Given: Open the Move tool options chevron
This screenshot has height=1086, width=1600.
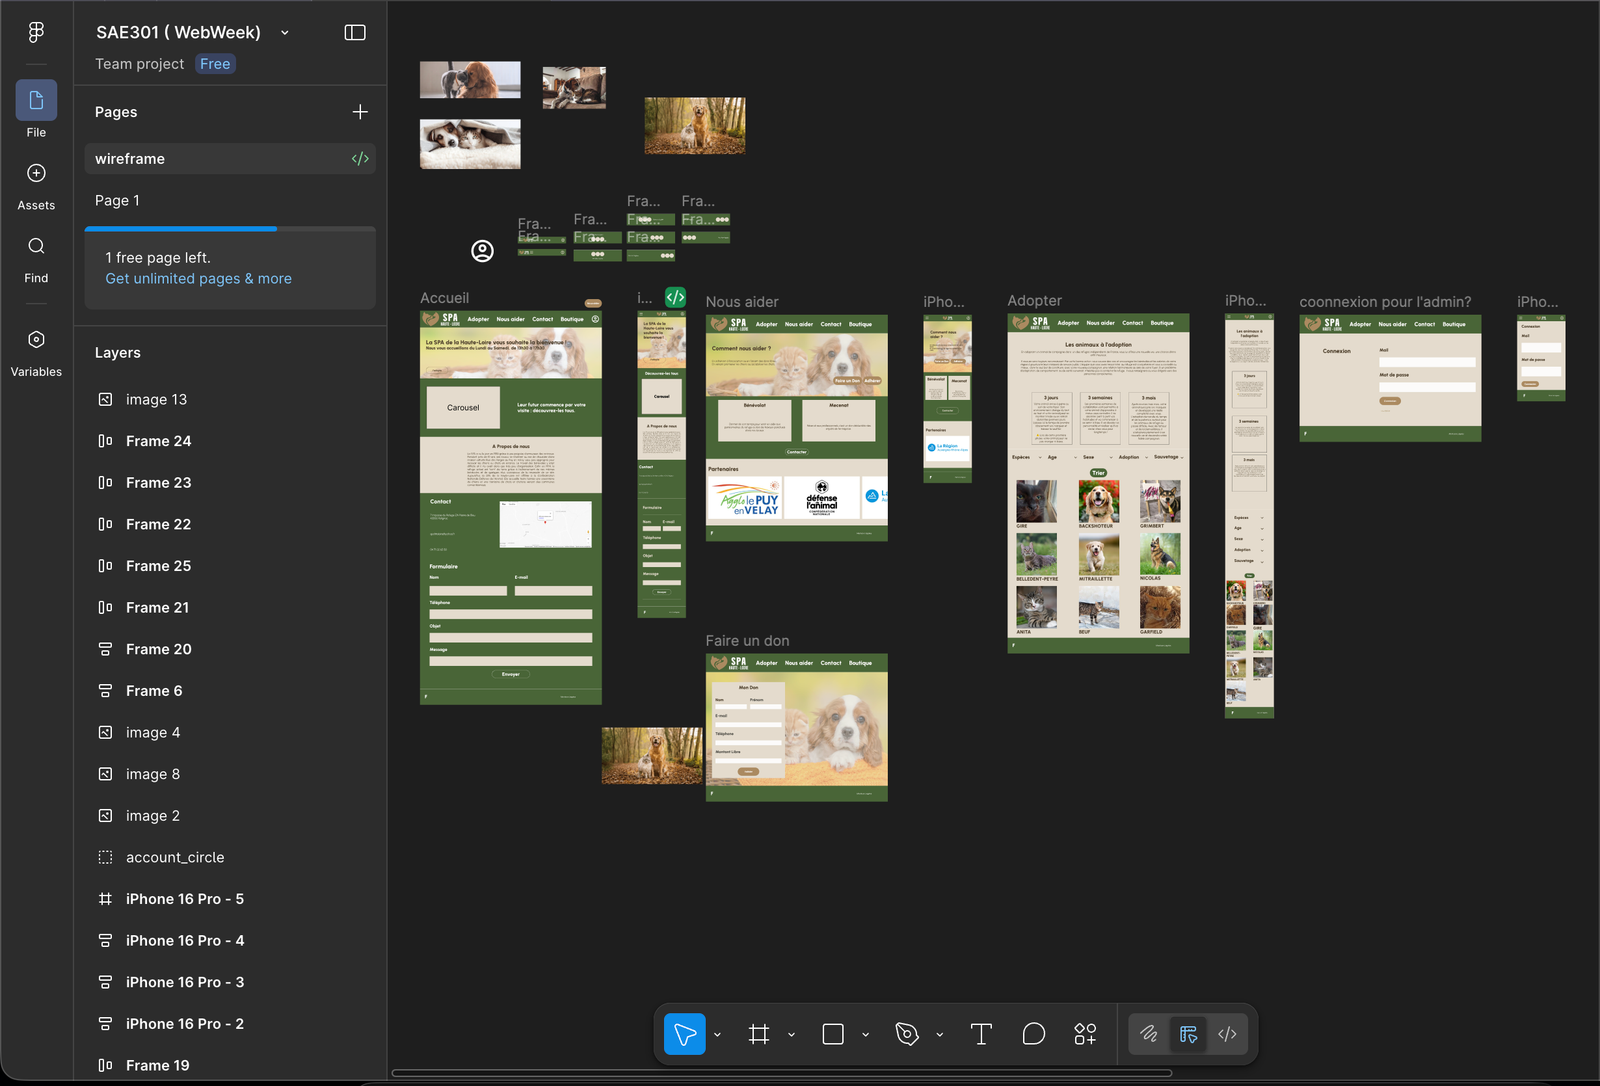Looking at the screenshot, I should [x=717, y=1035].
